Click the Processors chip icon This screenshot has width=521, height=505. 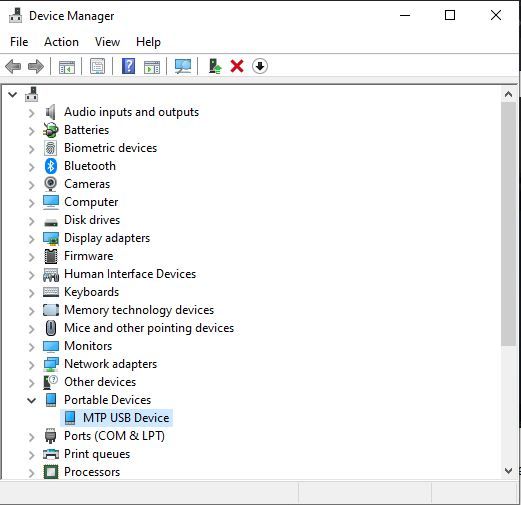click(x=51, y=472)
